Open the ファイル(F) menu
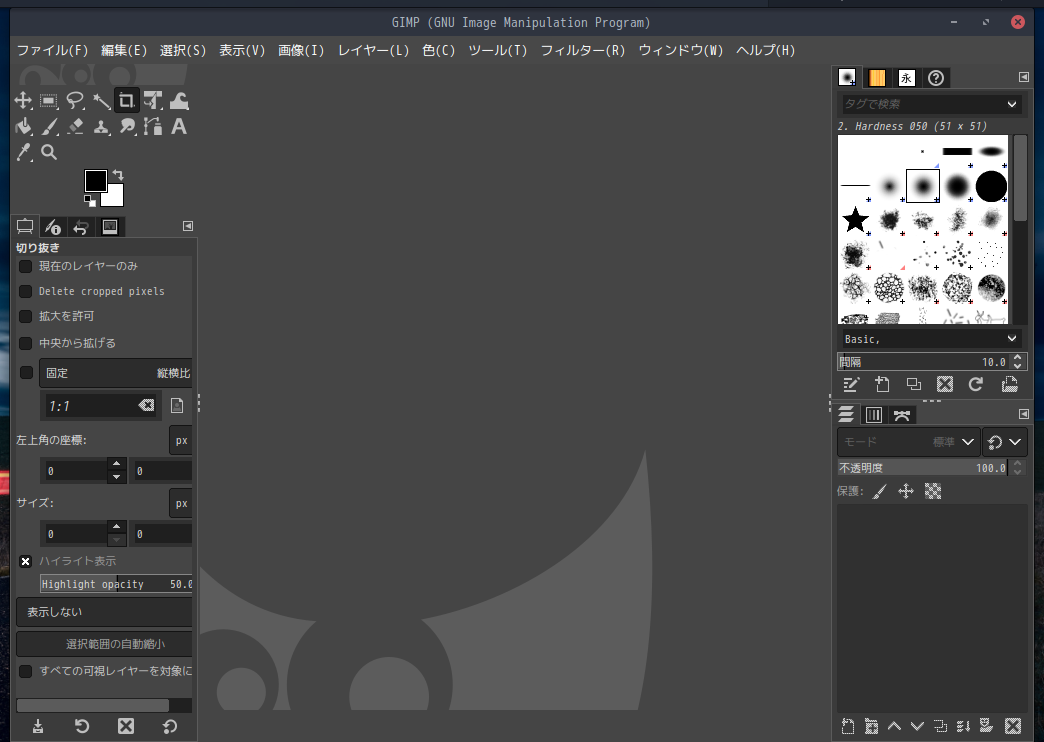Screen dimensions: 1044x742 click(x=52, y=51)
